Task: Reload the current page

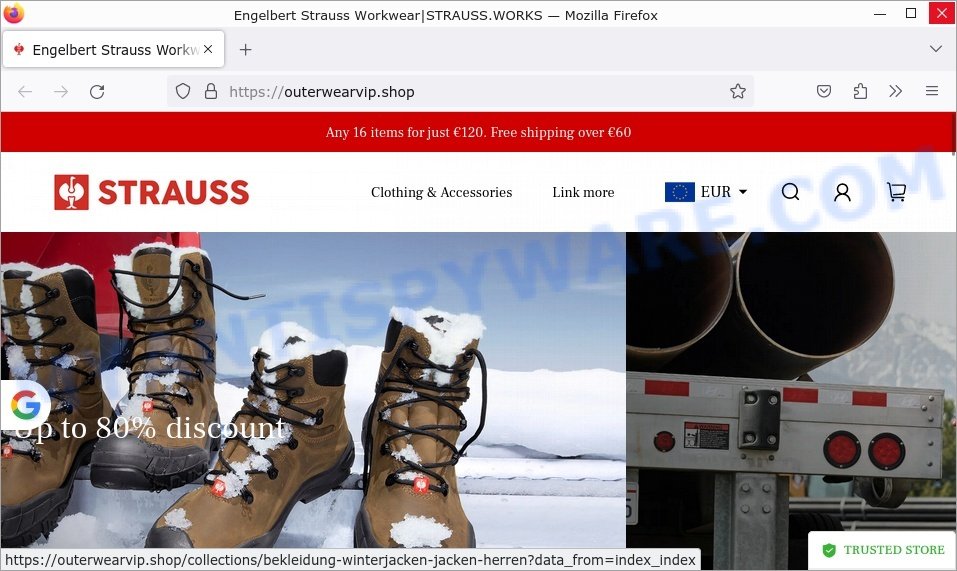Action: 97,92
